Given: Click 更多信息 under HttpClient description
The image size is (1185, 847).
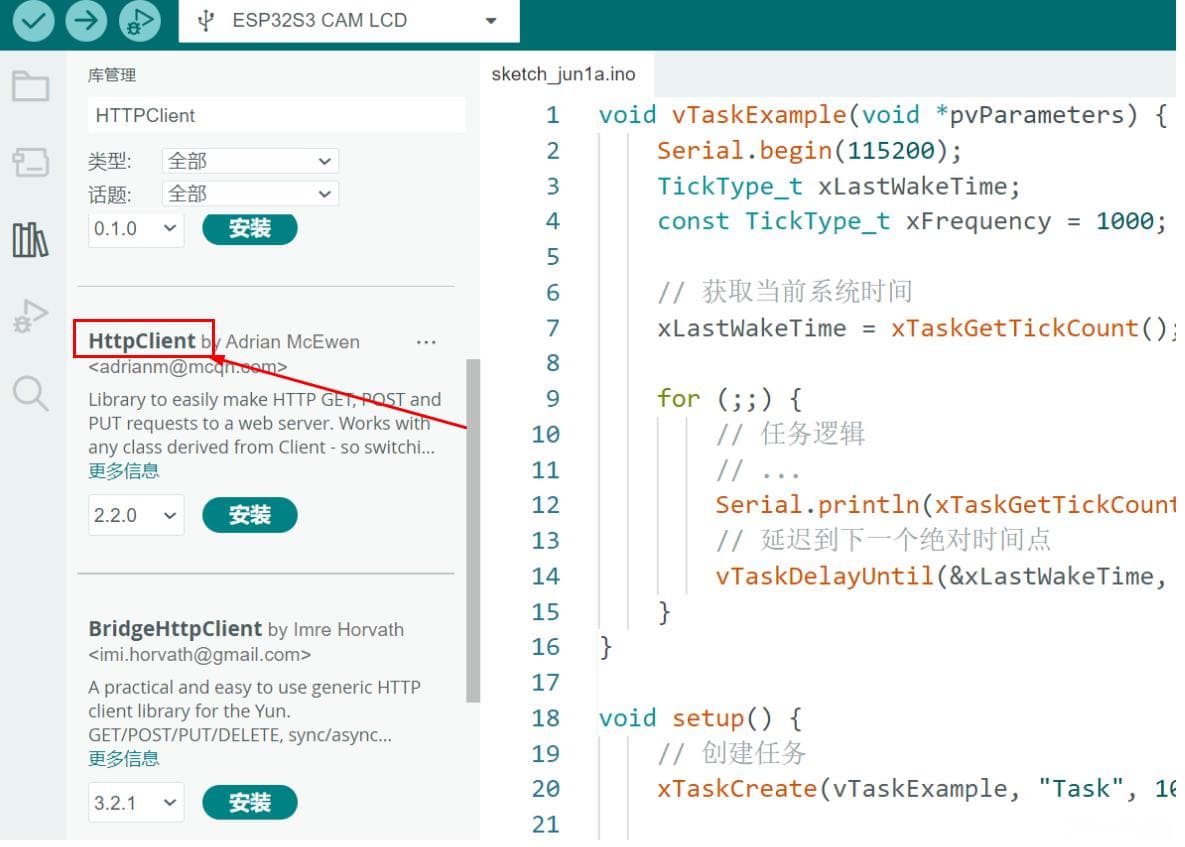Looking at the screenshot, I should click(124, 471).
